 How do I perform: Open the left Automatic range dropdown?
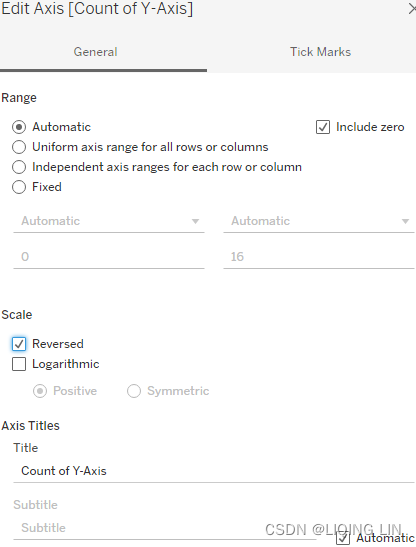[109, 221]
